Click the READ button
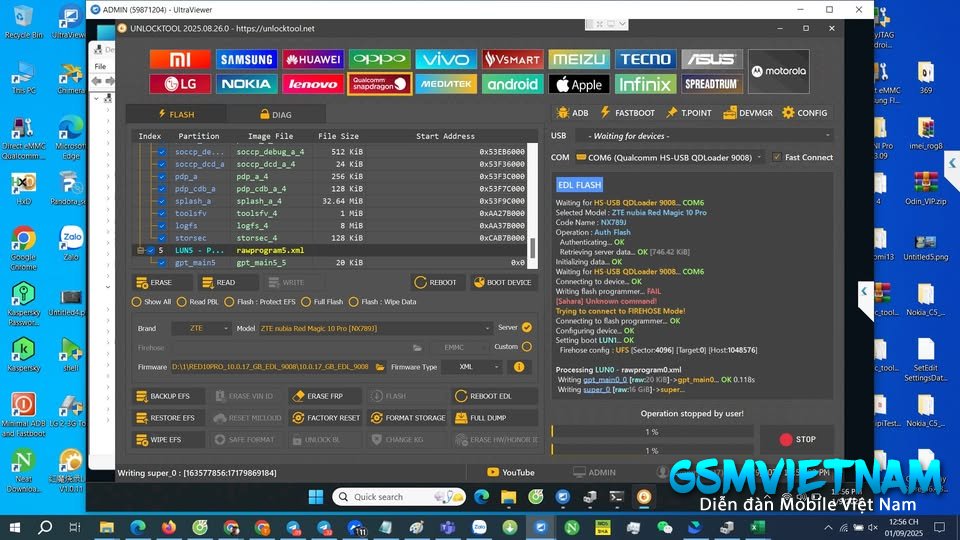 [228, 282]
